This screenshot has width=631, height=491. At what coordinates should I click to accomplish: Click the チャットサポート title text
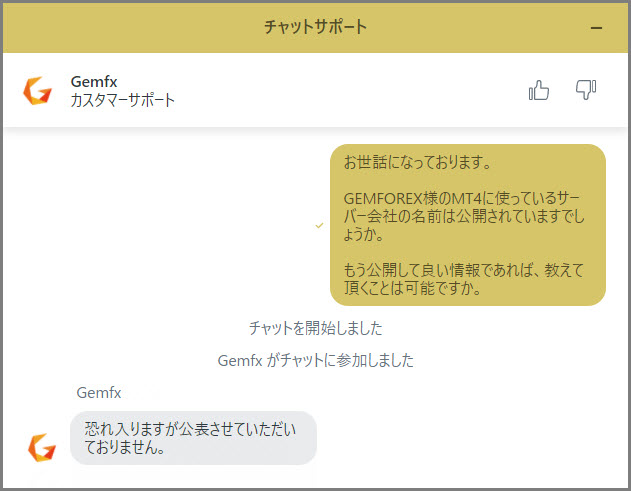315,27
